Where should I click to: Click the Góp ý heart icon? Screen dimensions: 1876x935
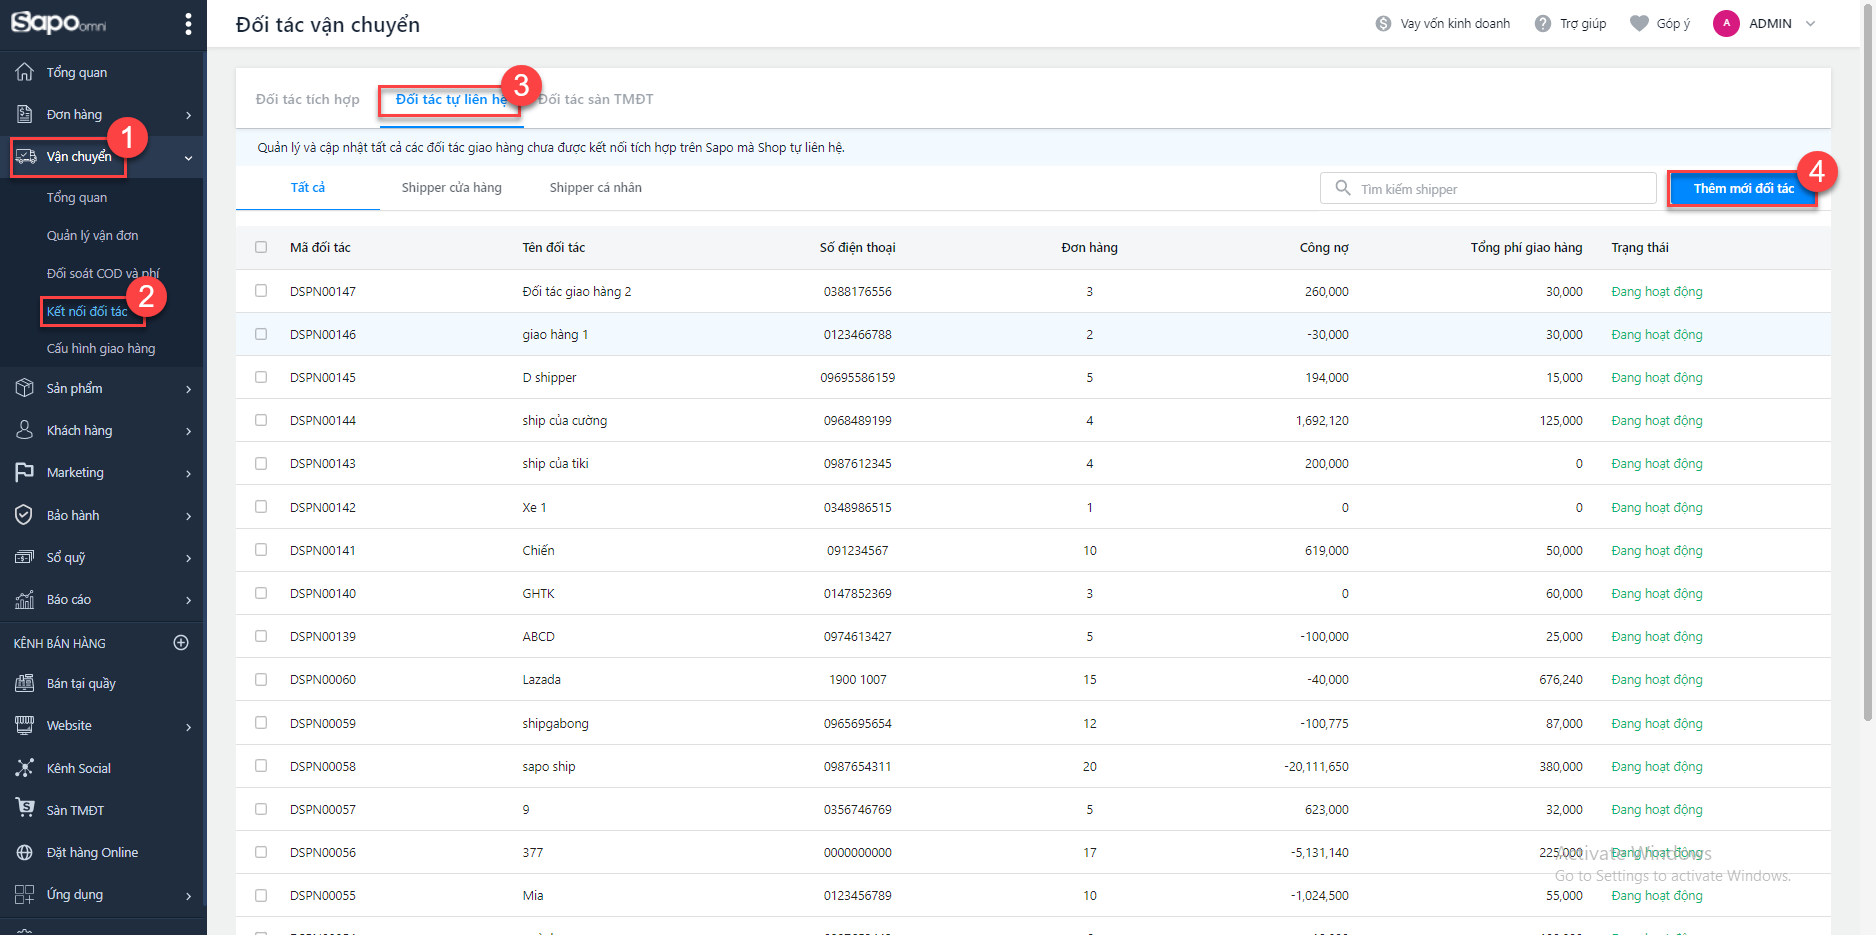[x=1639, y=23]
